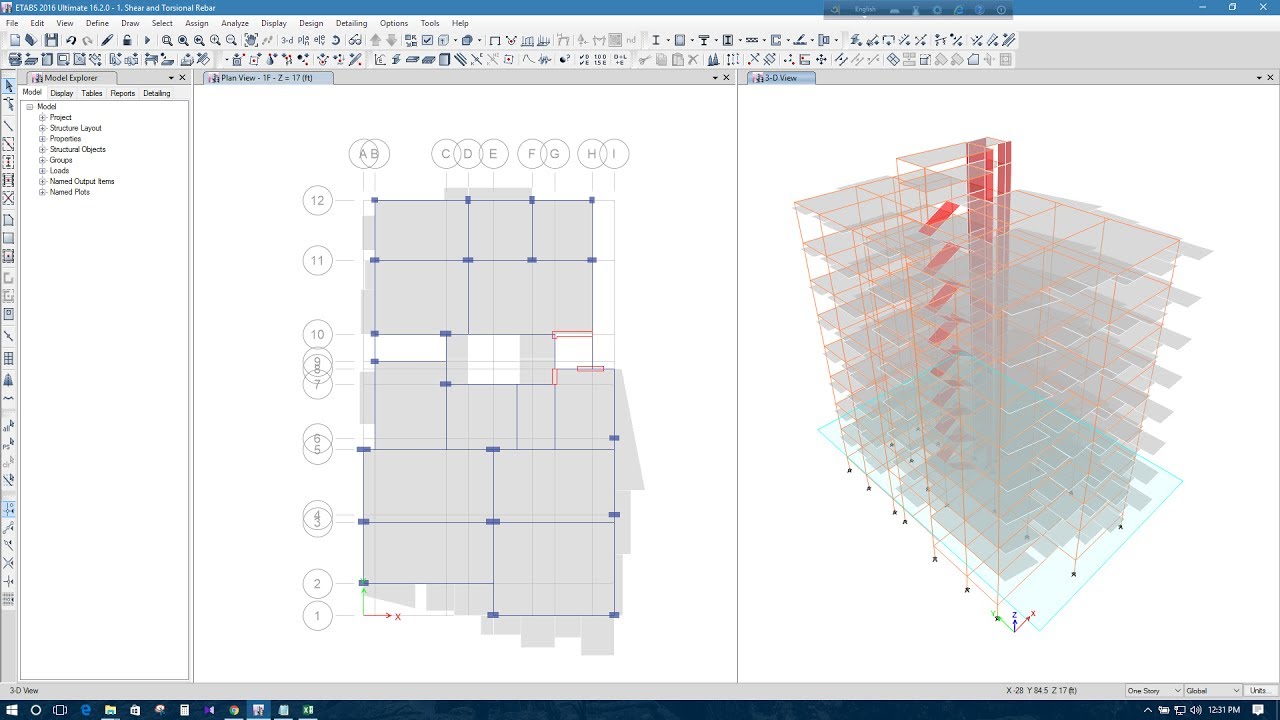
Task: Select the Pan tool in the toolbar
Action: tap(251, 41)
